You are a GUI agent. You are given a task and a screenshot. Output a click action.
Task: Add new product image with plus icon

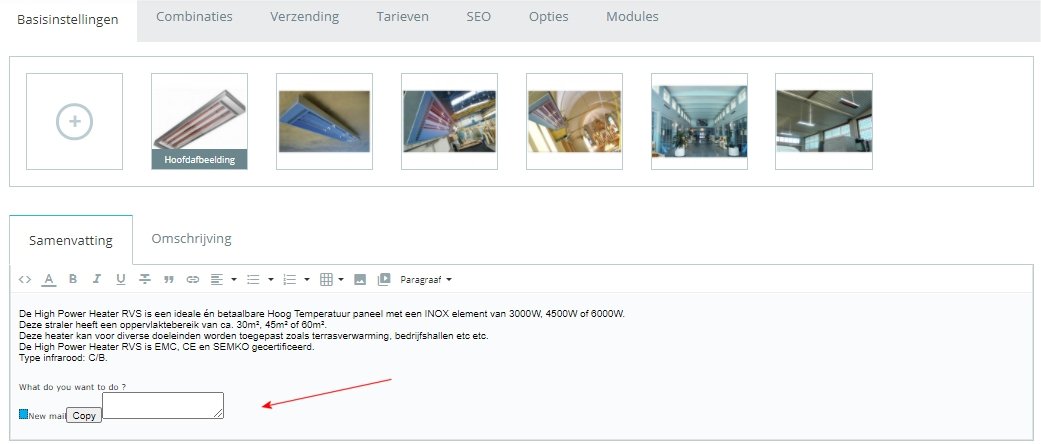pos(74,121)
